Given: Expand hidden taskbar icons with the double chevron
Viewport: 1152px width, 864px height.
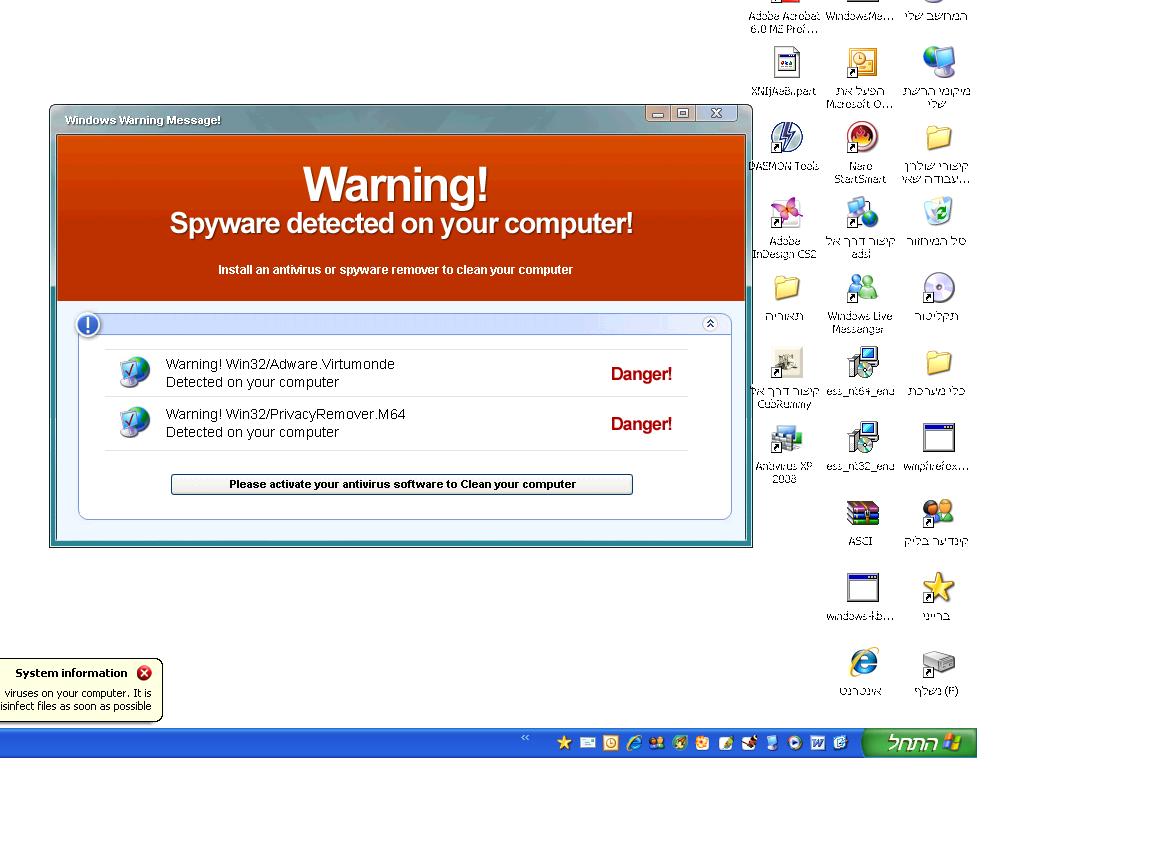Looking at the screenshot, I should (x=525, y=738).
